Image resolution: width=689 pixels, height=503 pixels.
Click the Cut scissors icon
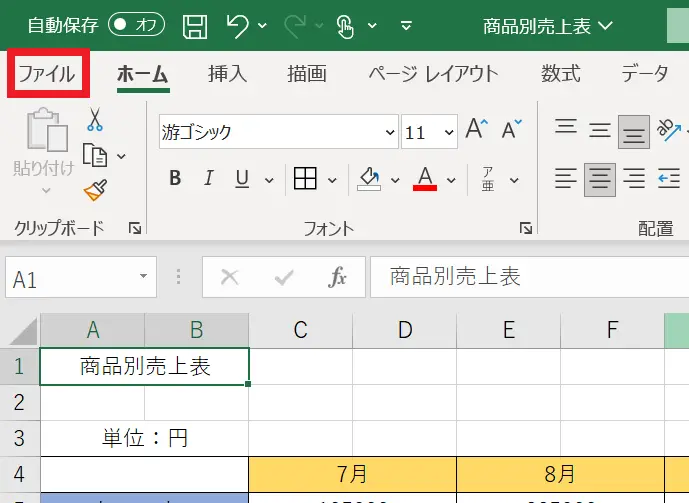[x=94, y=119]
